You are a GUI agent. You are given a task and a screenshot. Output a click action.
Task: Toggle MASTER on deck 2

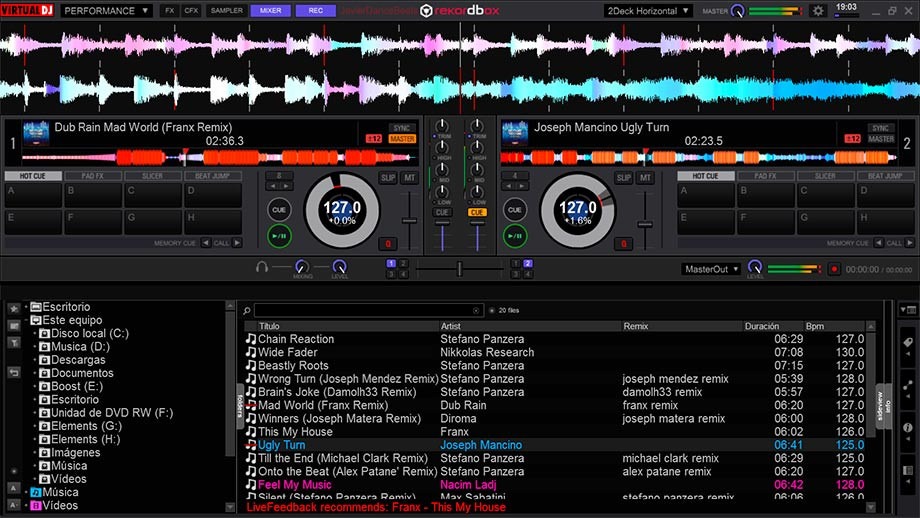tap(881, 139)
